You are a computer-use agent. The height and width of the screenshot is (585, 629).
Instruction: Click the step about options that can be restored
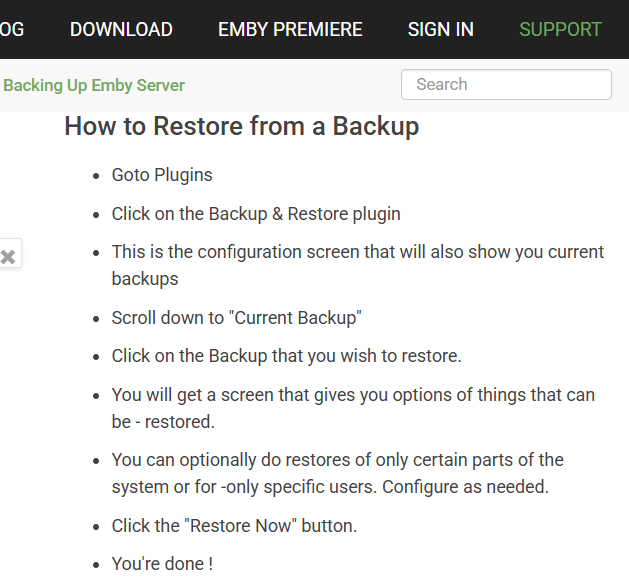353,408
